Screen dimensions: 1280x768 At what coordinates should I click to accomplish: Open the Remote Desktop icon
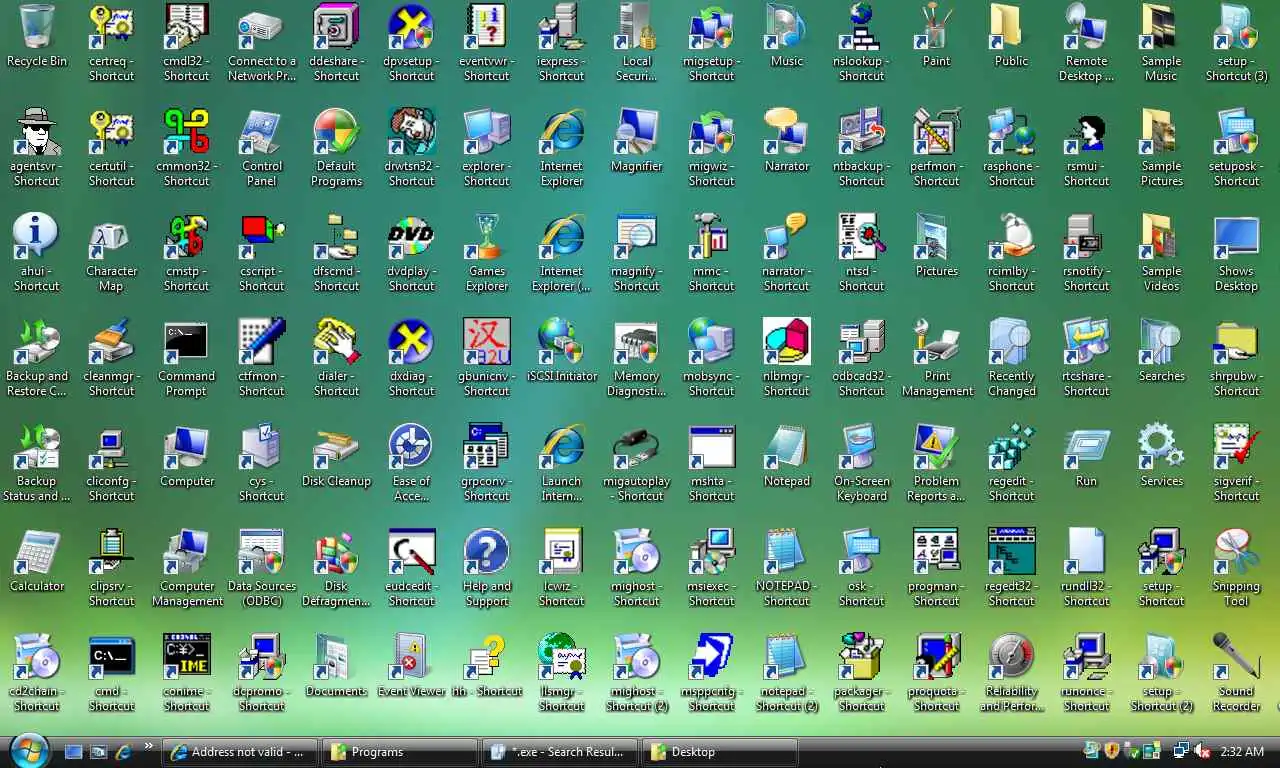(x=1086, y=44)
